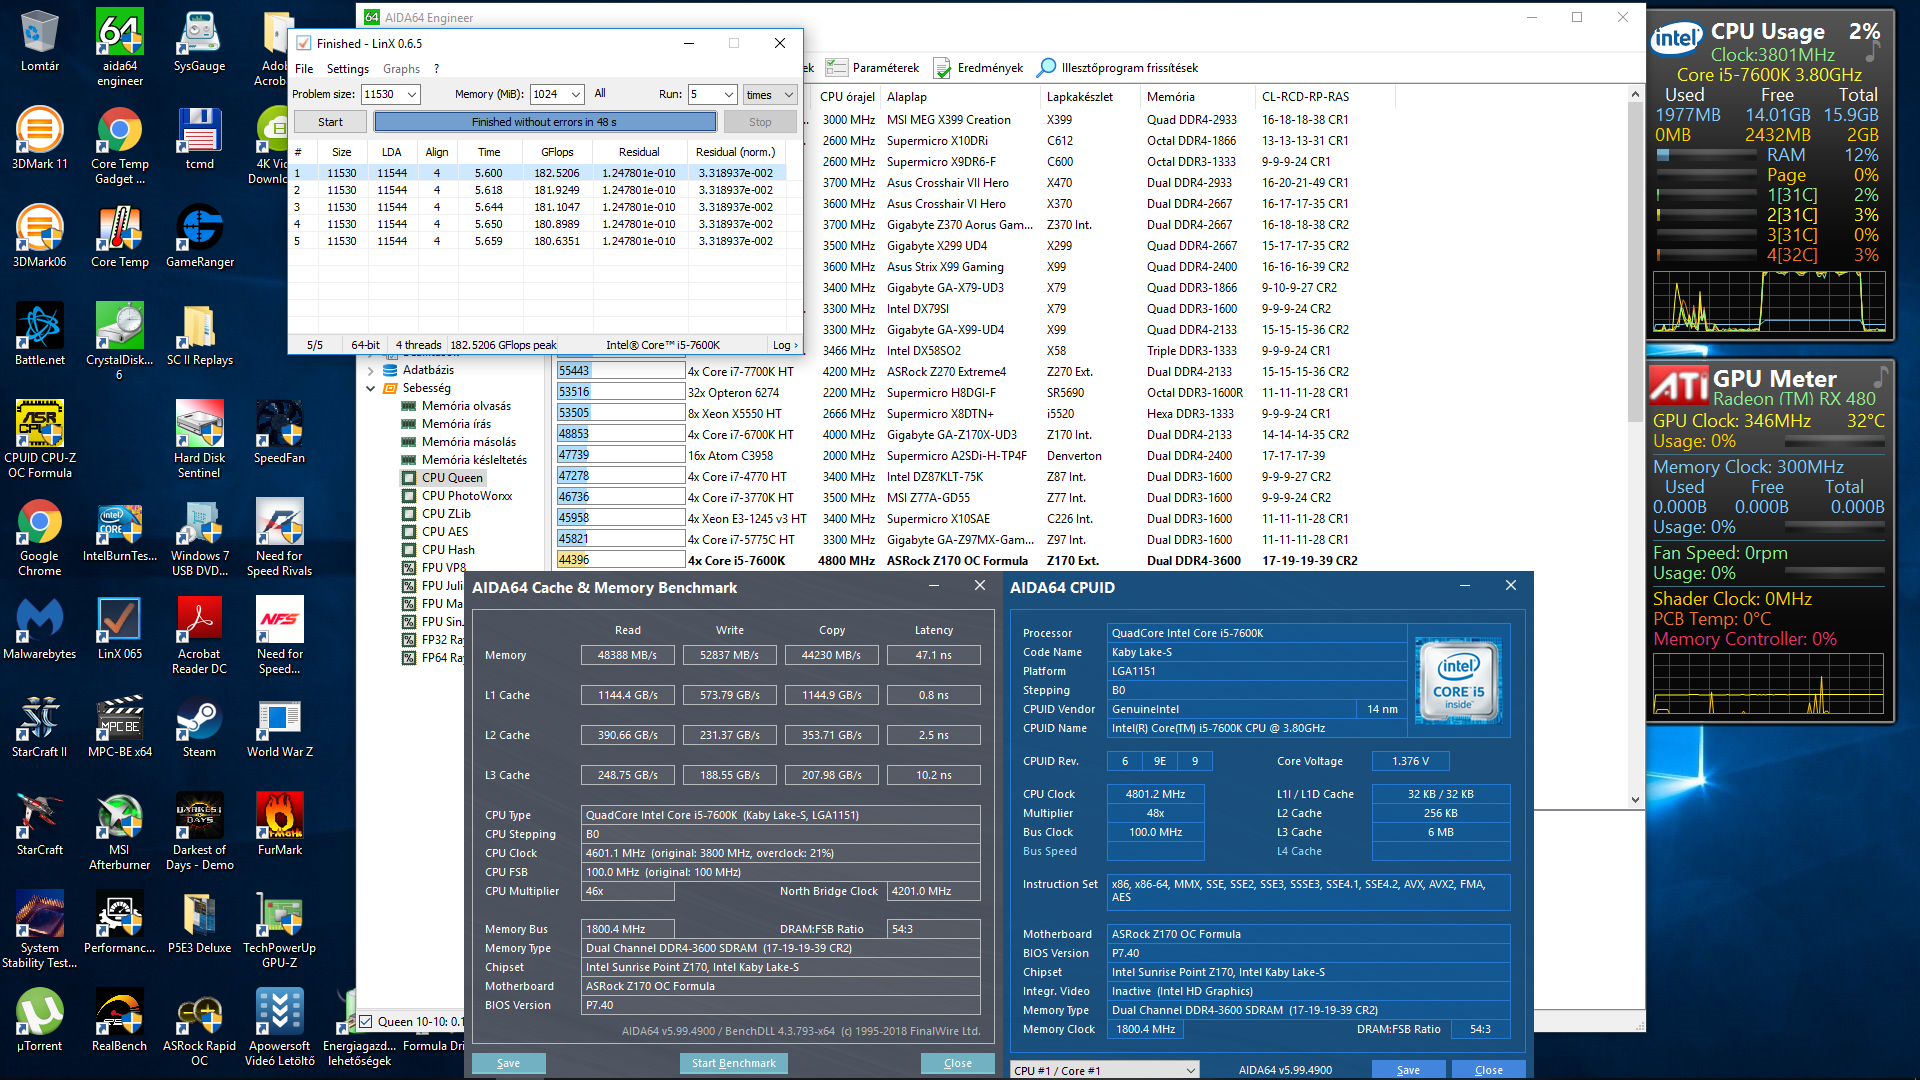Open the FPU VP8 benchmark entry
Viewport: 1920px width, 1080px height.
(x=443, y=568)
